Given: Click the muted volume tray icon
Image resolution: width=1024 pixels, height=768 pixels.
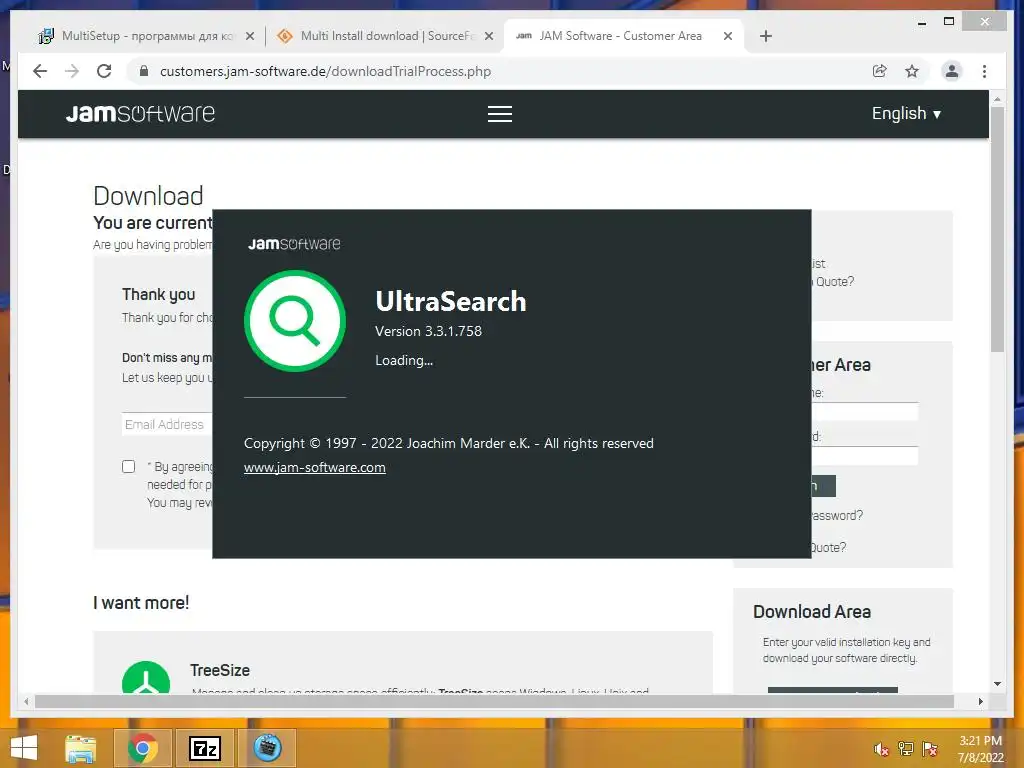Looking at the screenshot, I should (881, 749).
